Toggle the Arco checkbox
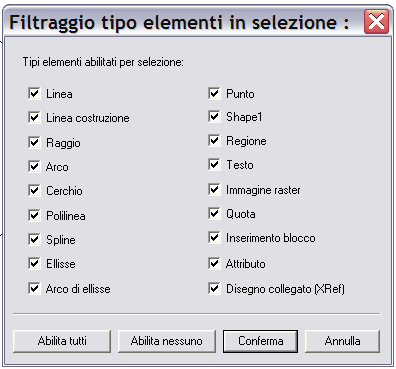Screen dimensions: 396x369 tap(34, 166)
